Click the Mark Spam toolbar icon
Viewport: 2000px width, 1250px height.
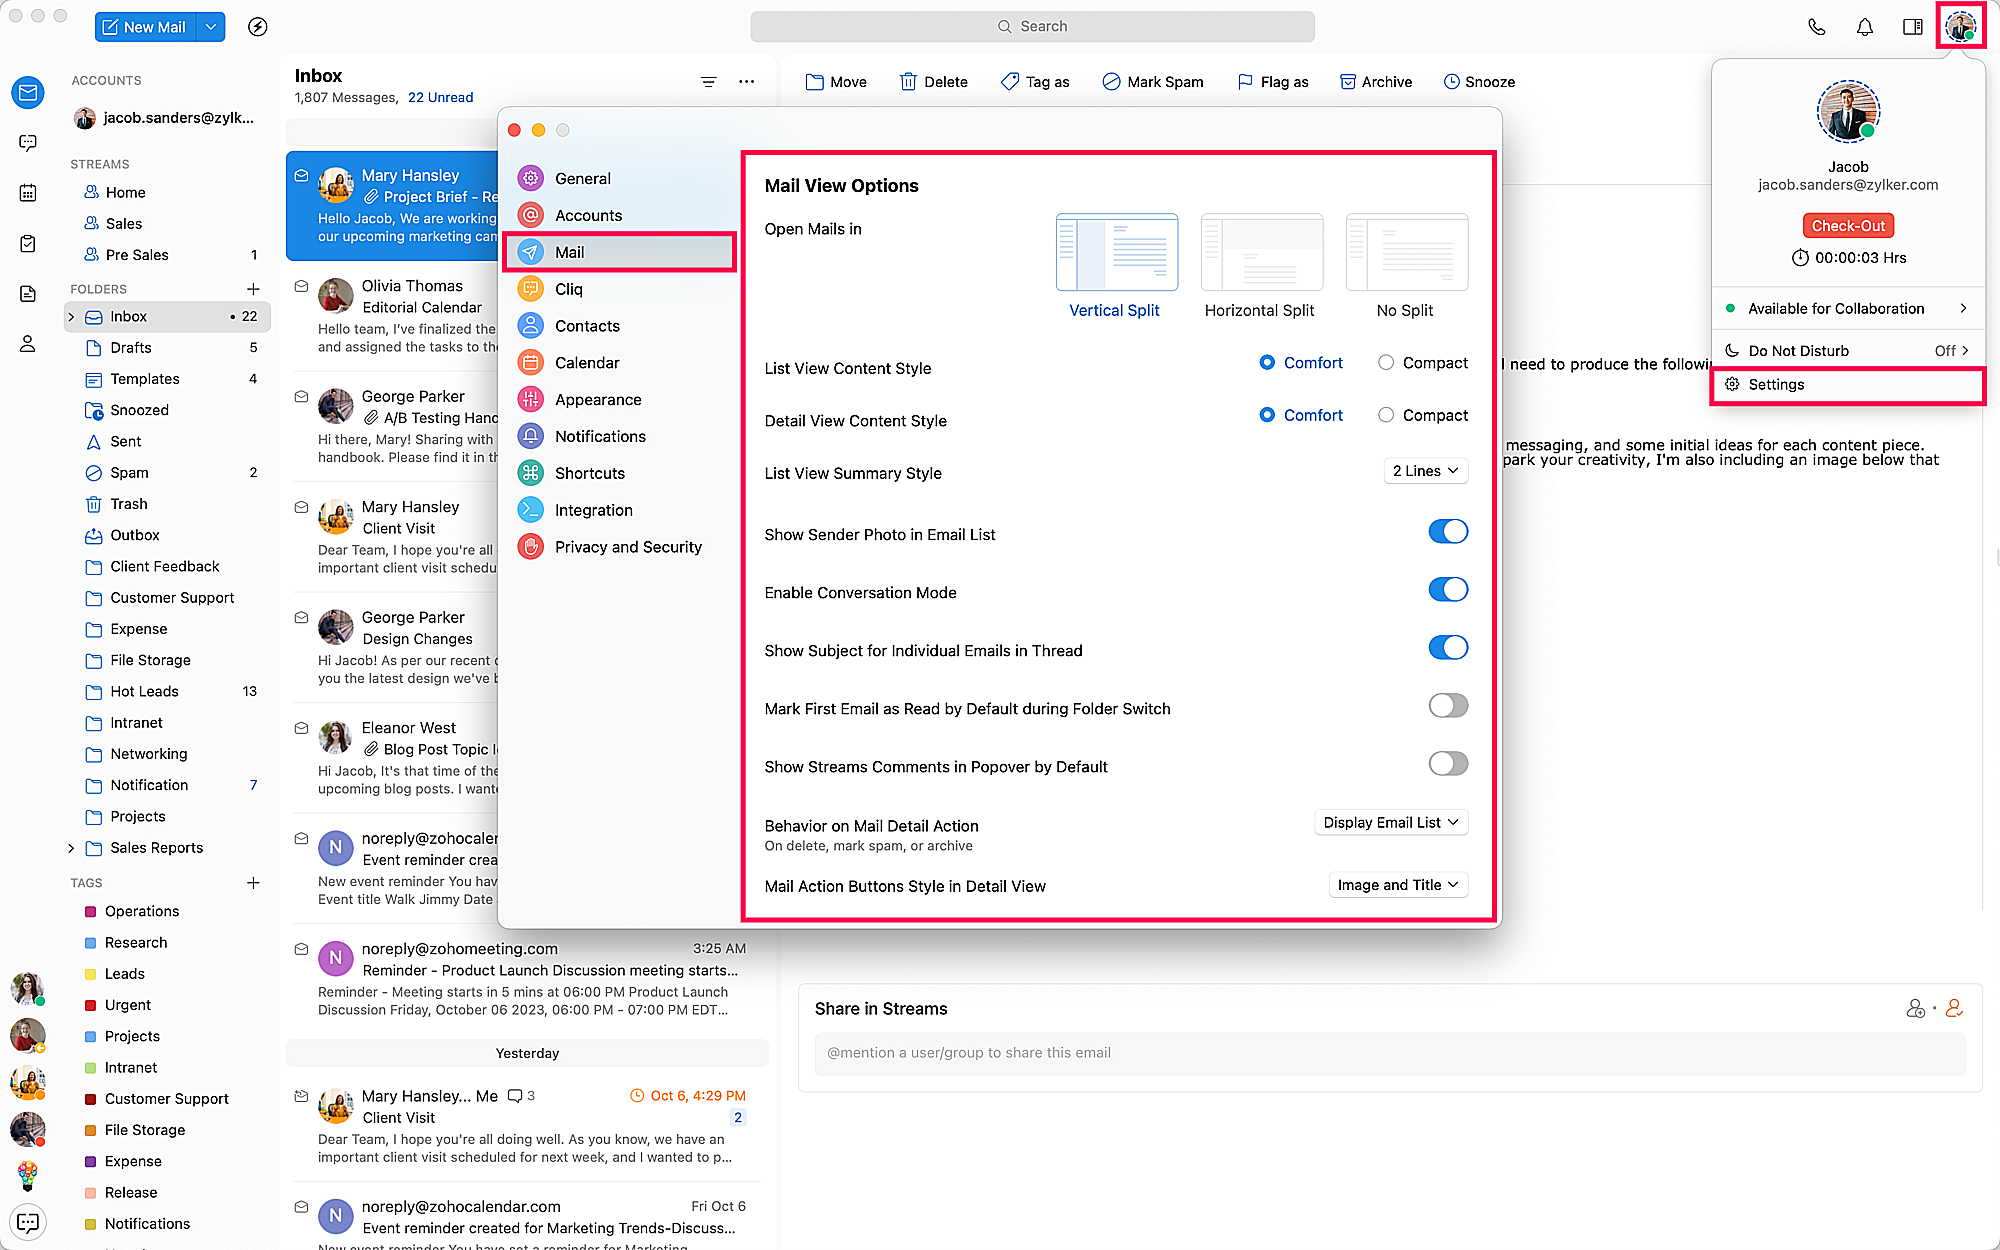1111,82
